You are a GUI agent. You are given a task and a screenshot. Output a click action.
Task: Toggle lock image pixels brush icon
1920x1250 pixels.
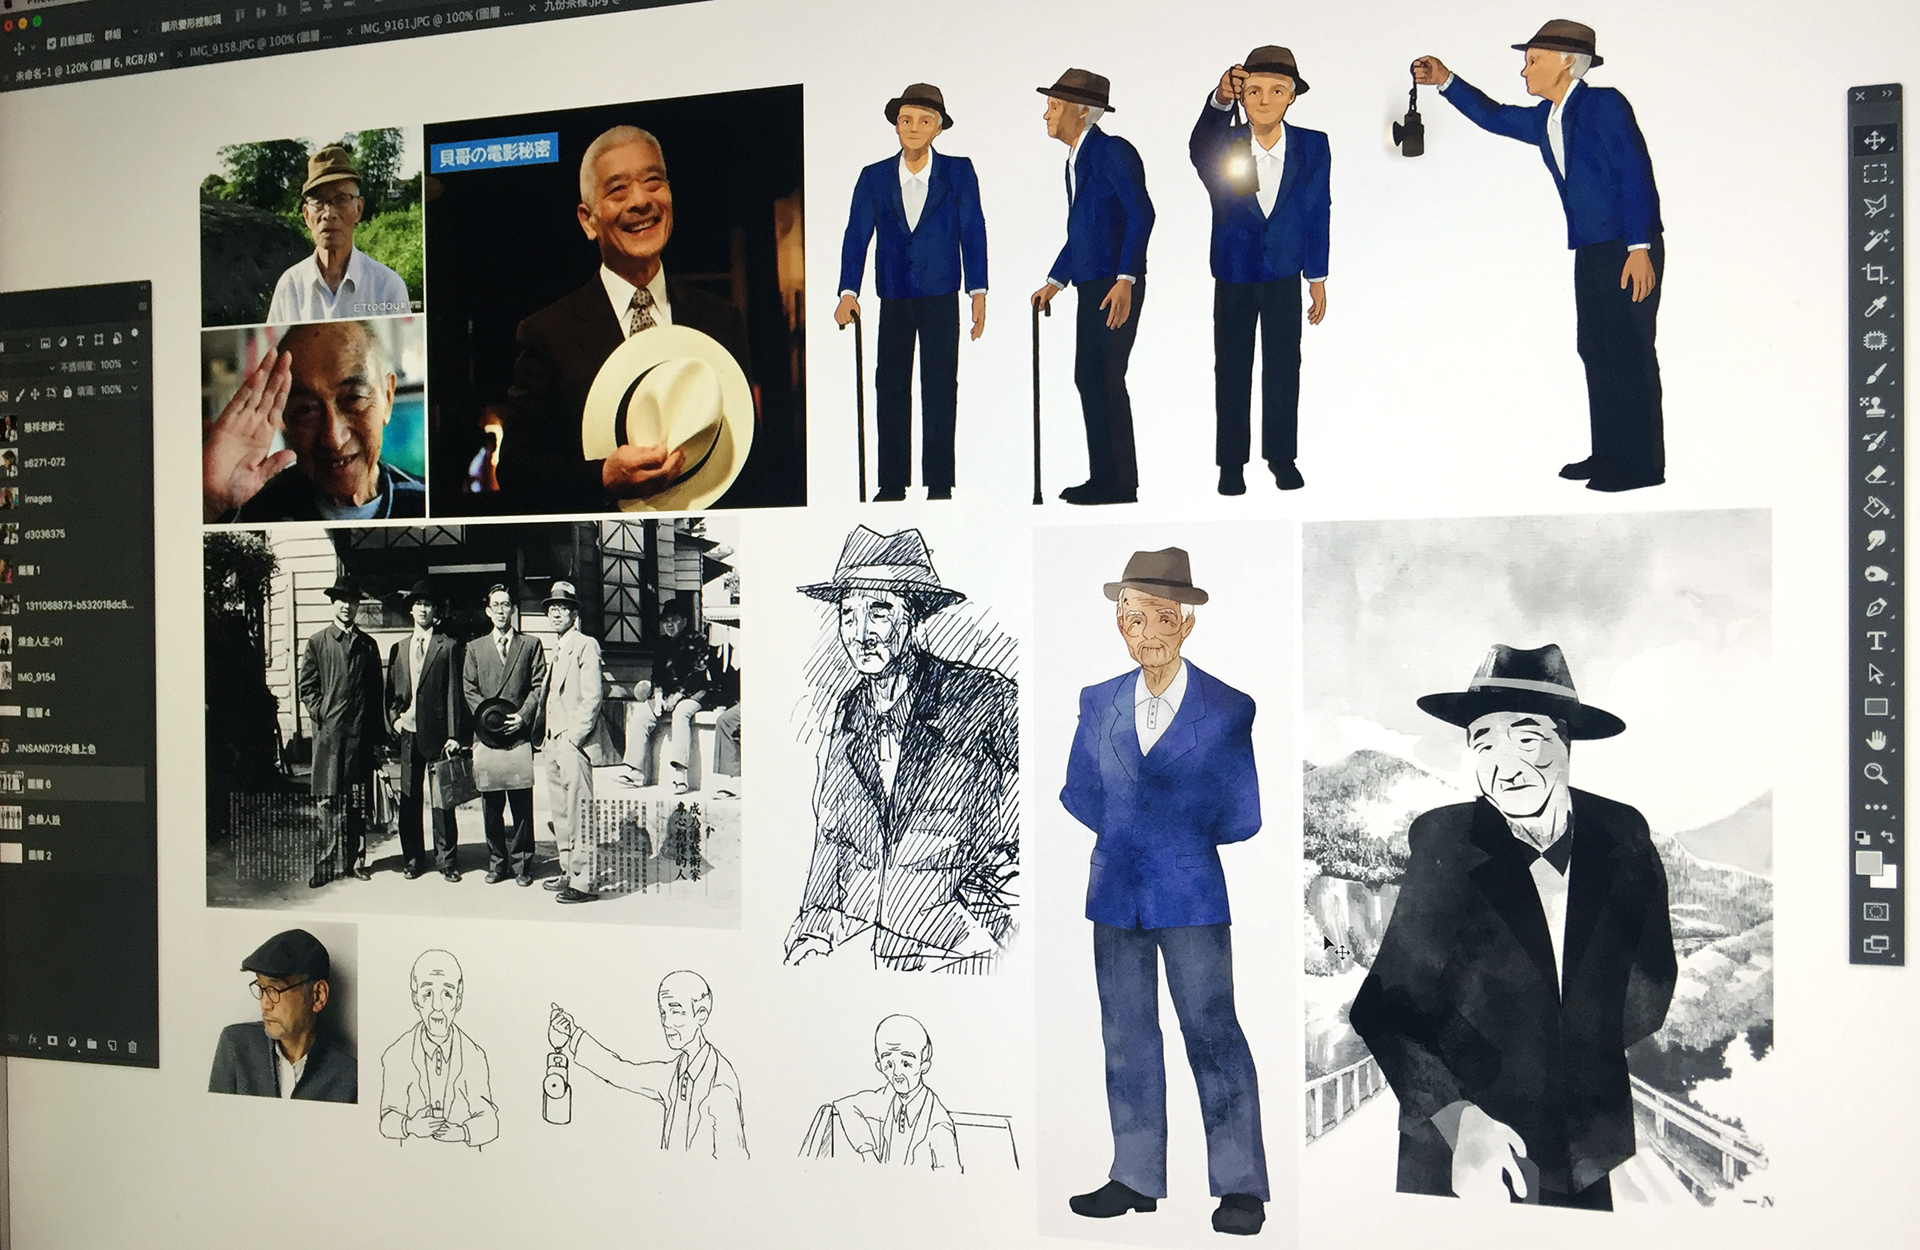click(20, 393)
